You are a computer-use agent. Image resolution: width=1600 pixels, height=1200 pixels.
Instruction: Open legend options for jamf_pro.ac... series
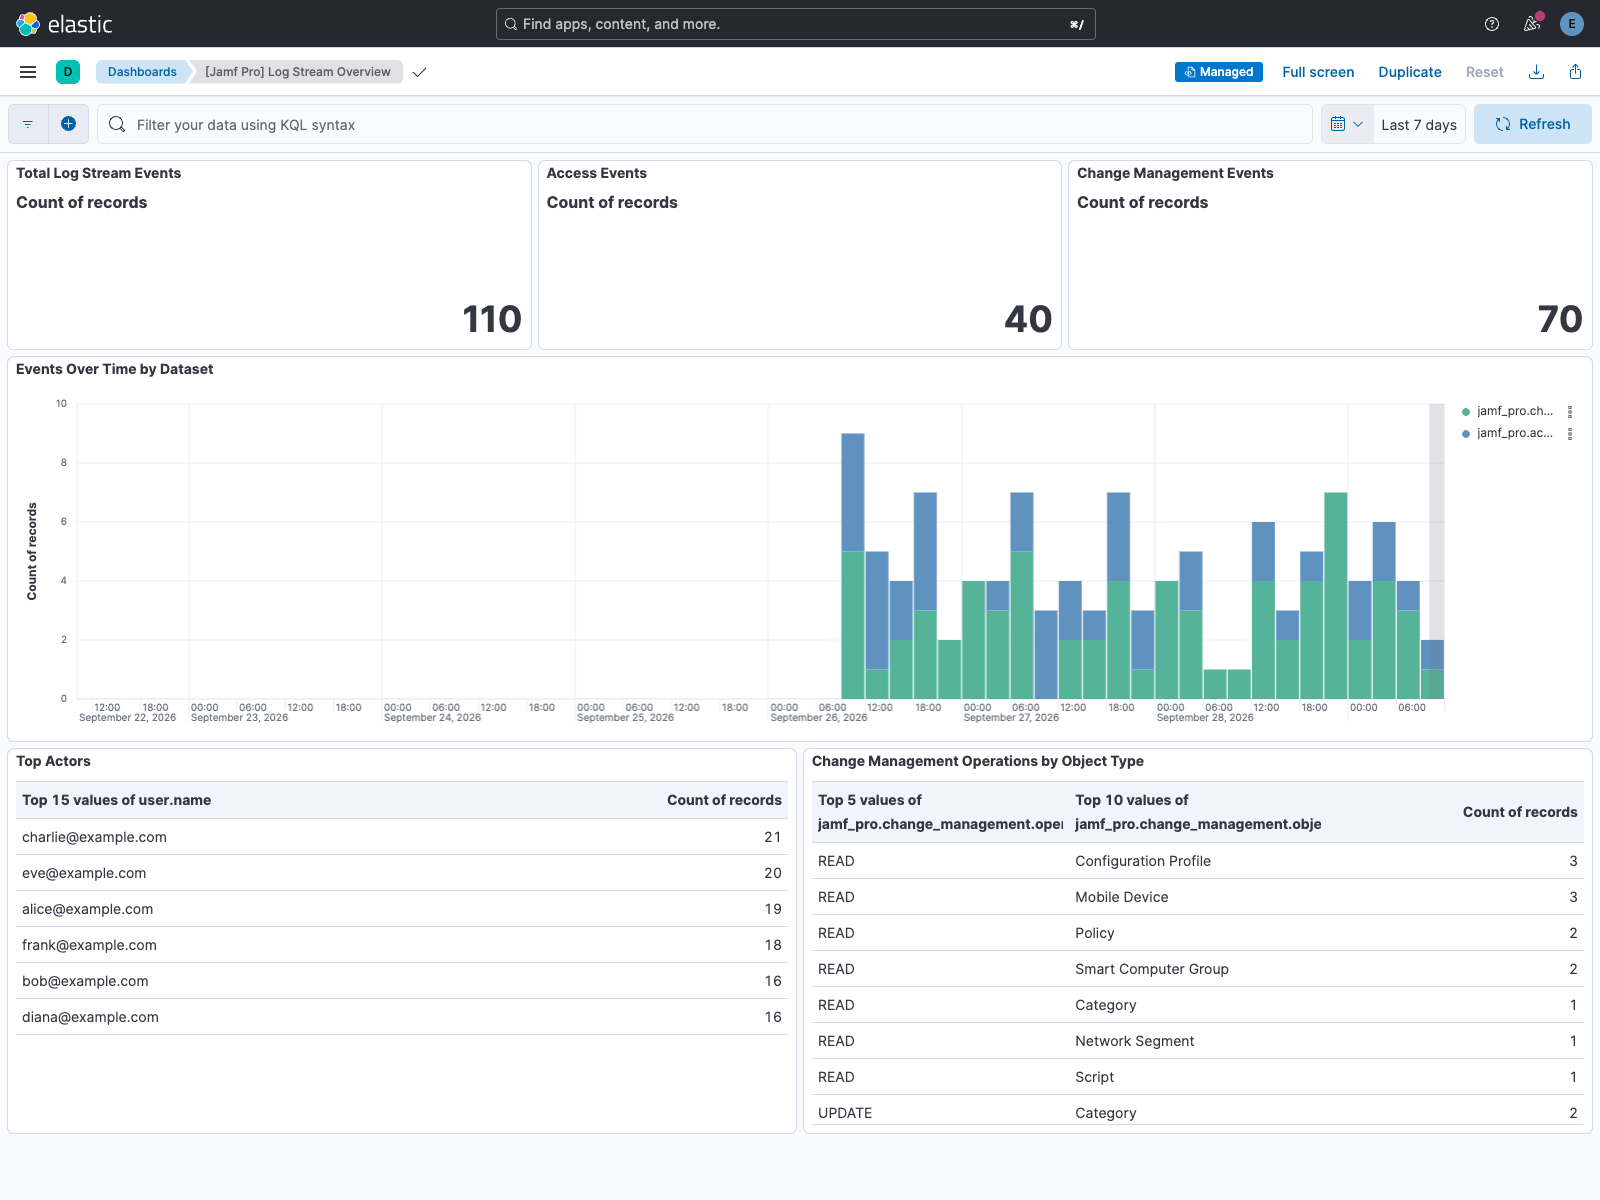pos(1570,434)
